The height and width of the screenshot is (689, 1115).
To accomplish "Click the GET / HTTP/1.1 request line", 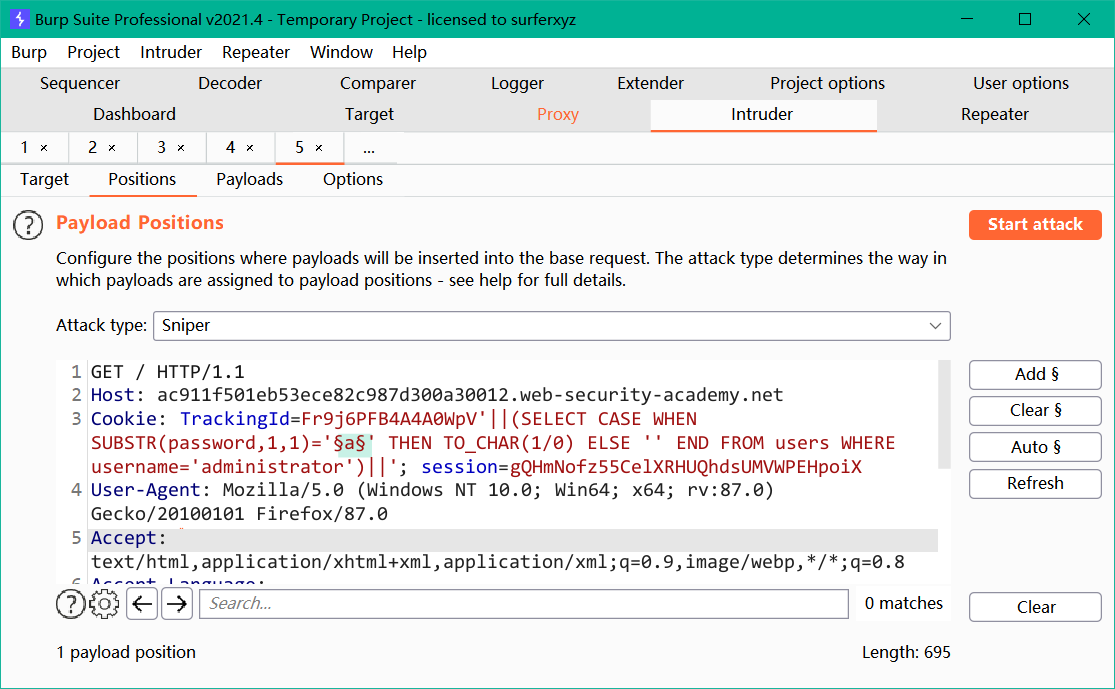I will point(168,372).
